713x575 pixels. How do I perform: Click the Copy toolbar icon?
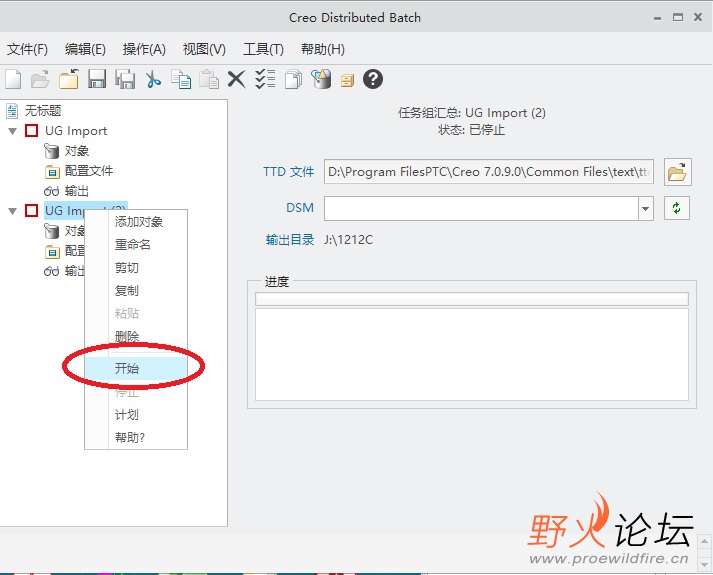(181, 80)
